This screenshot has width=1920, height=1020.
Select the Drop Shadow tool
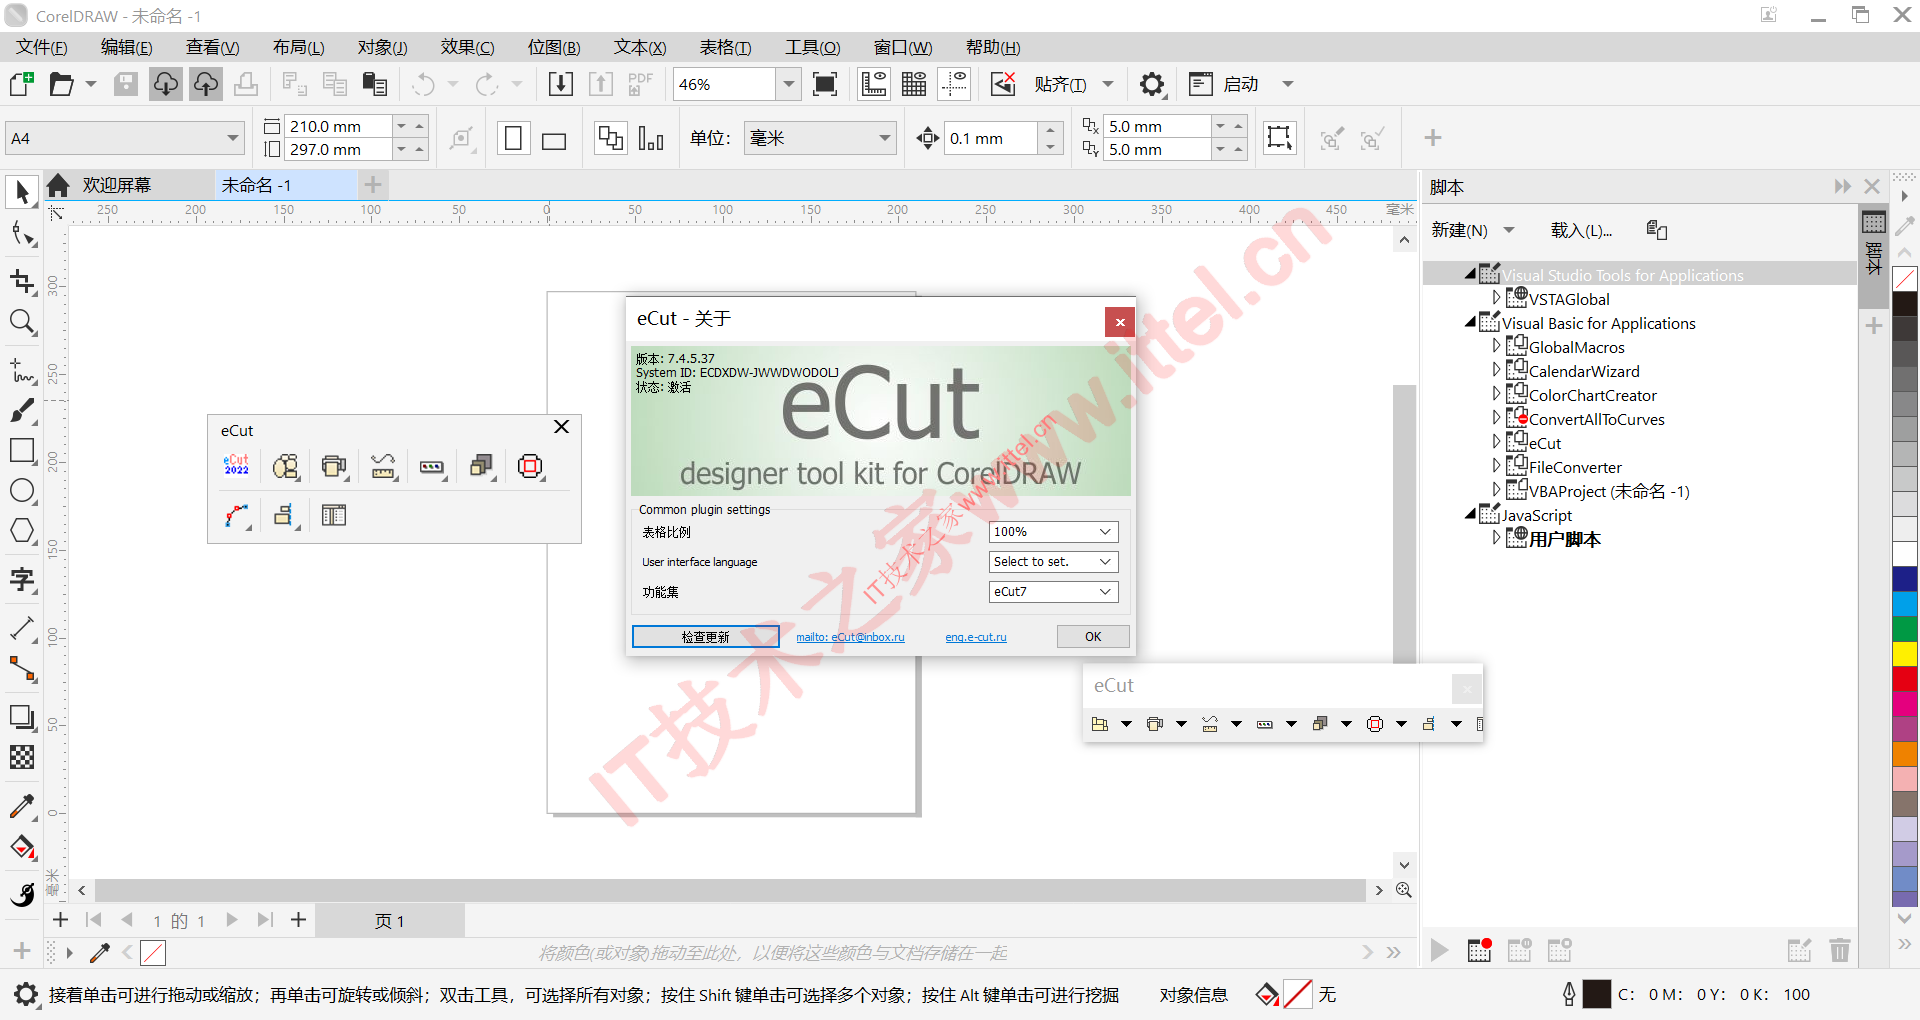(x=22, y=717)
